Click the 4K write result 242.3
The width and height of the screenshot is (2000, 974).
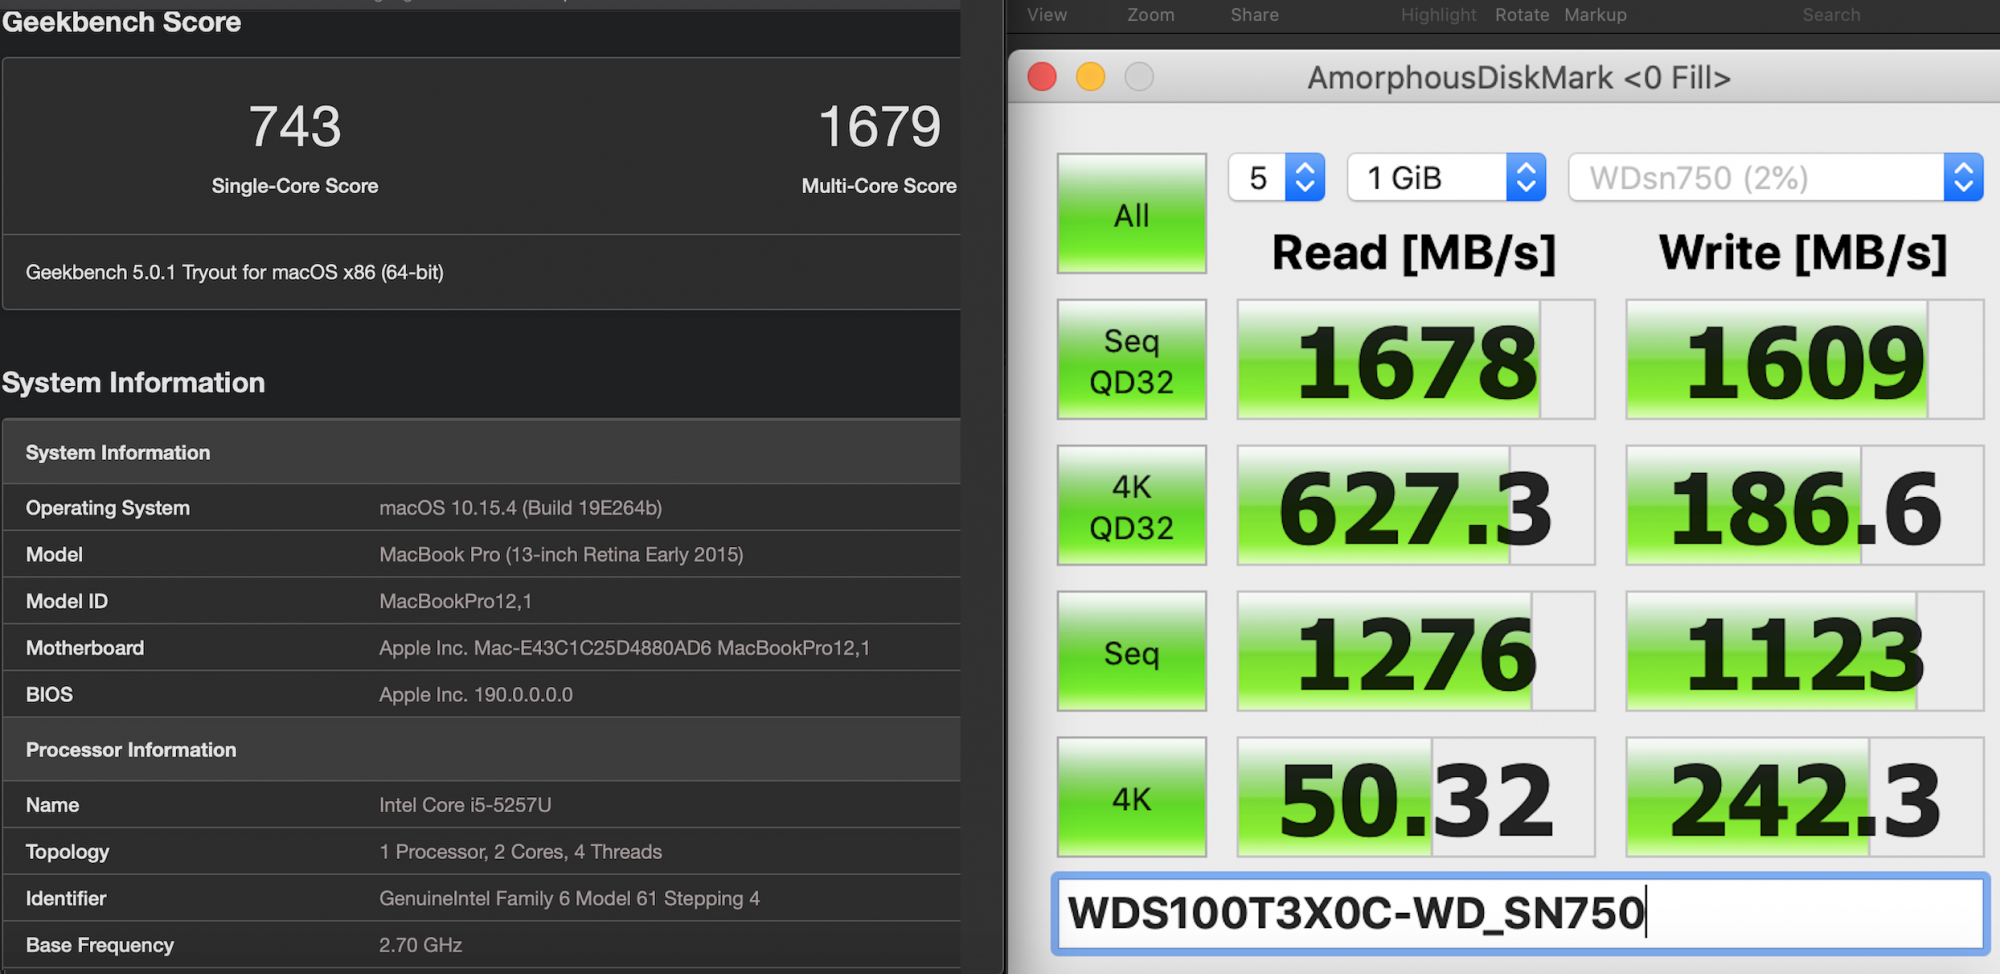pos(1805,798)
